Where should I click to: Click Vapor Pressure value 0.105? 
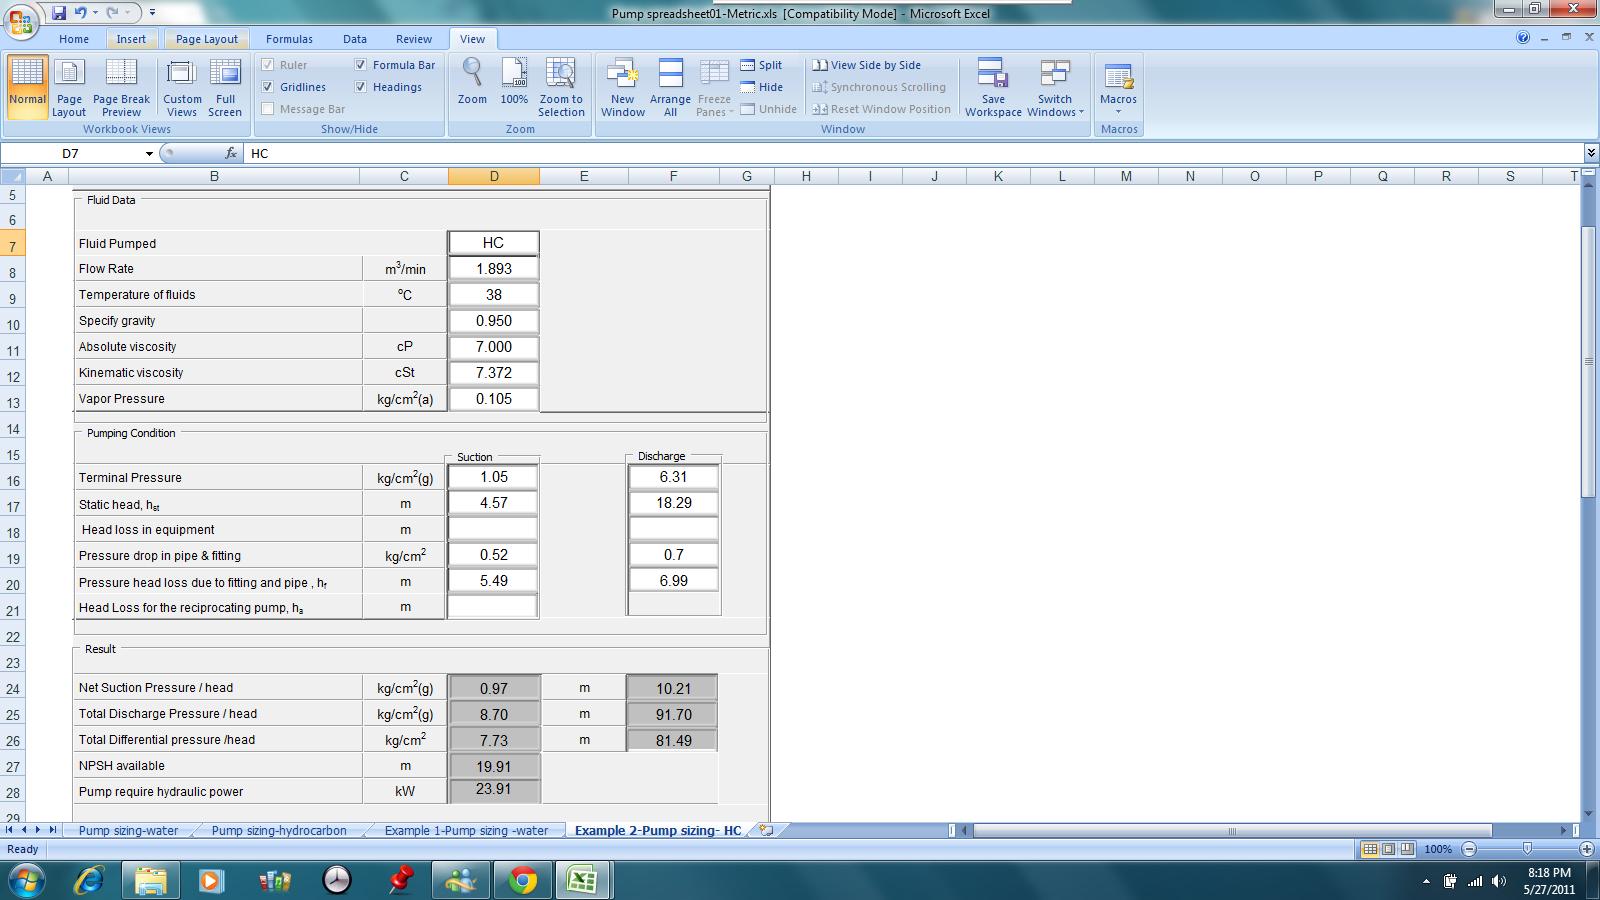pos(494,398)
